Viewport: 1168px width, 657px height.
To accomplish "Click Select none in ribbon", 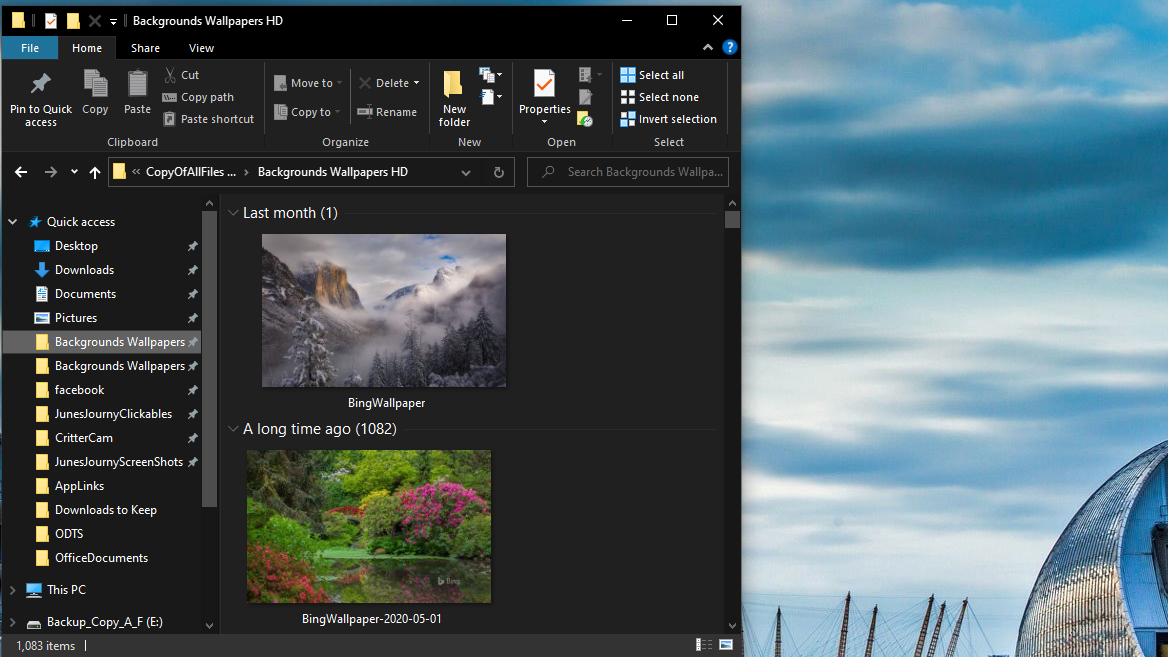I will [660, 97].
